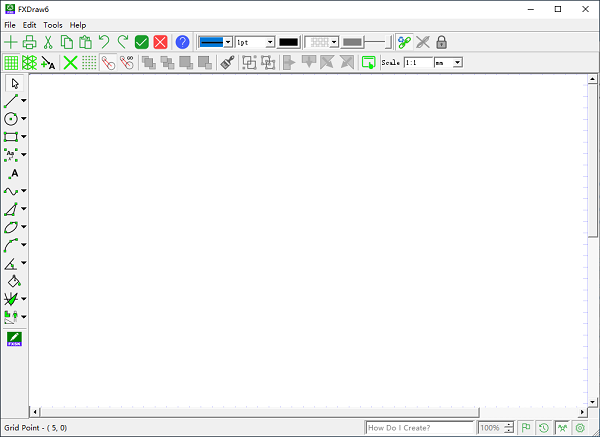The width and height of the screenshot is (600, 437).
Task: Toggle the dotted grid points
Action: point(89,62)
